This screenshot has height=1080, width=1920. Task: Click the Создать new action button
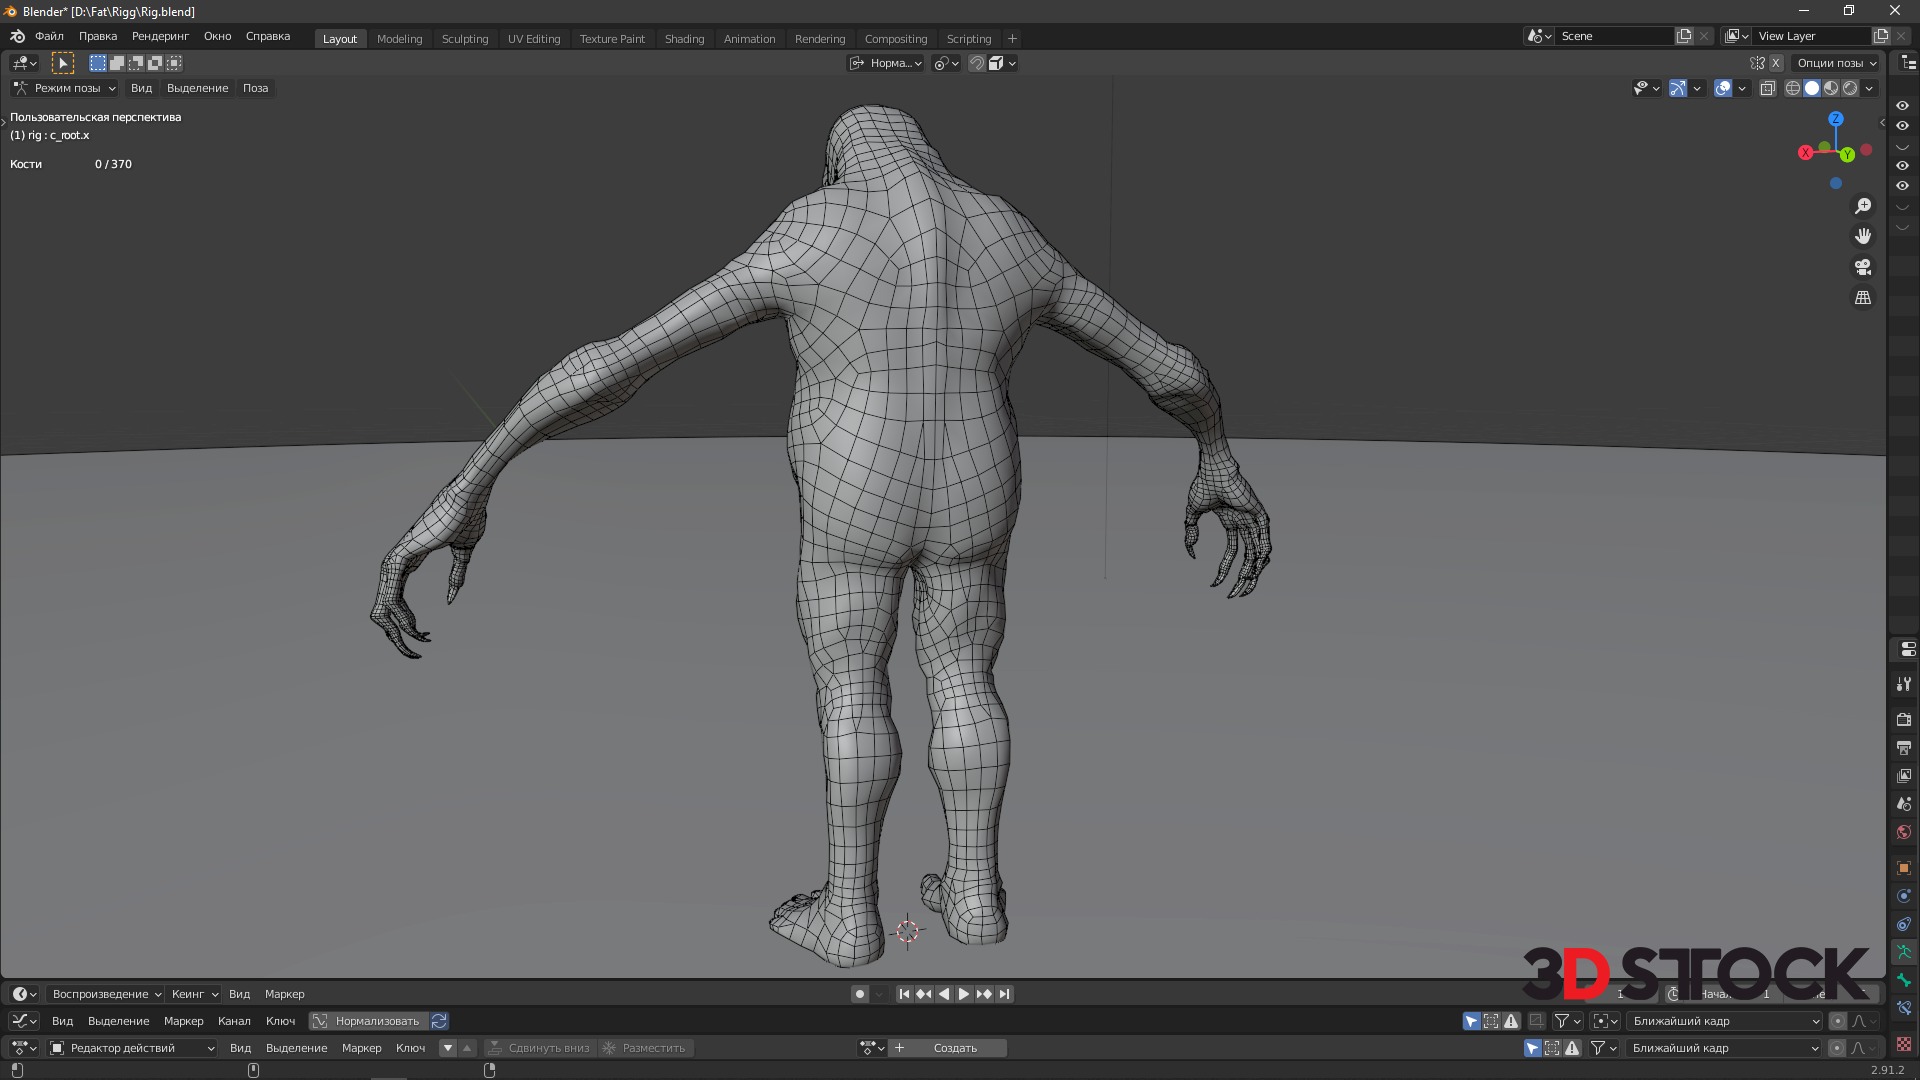click(954, 1048)
